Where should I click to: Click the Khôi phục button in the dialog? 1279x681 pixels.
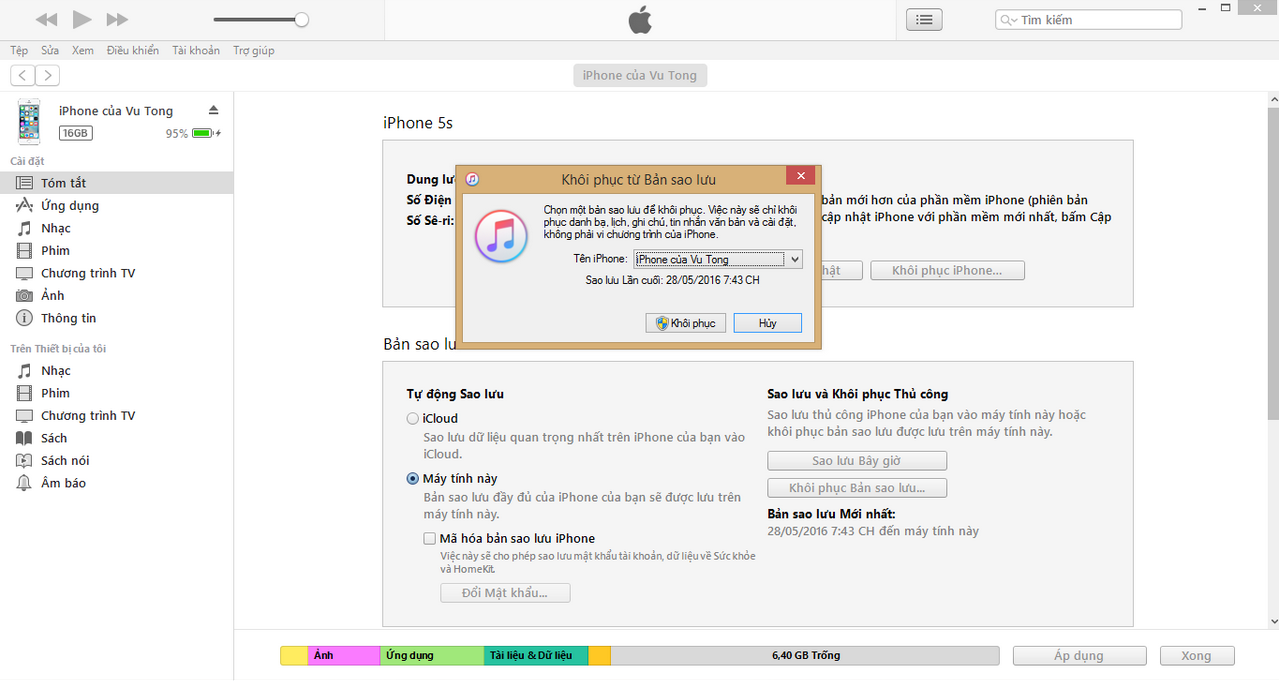click(x=685, y=322)
